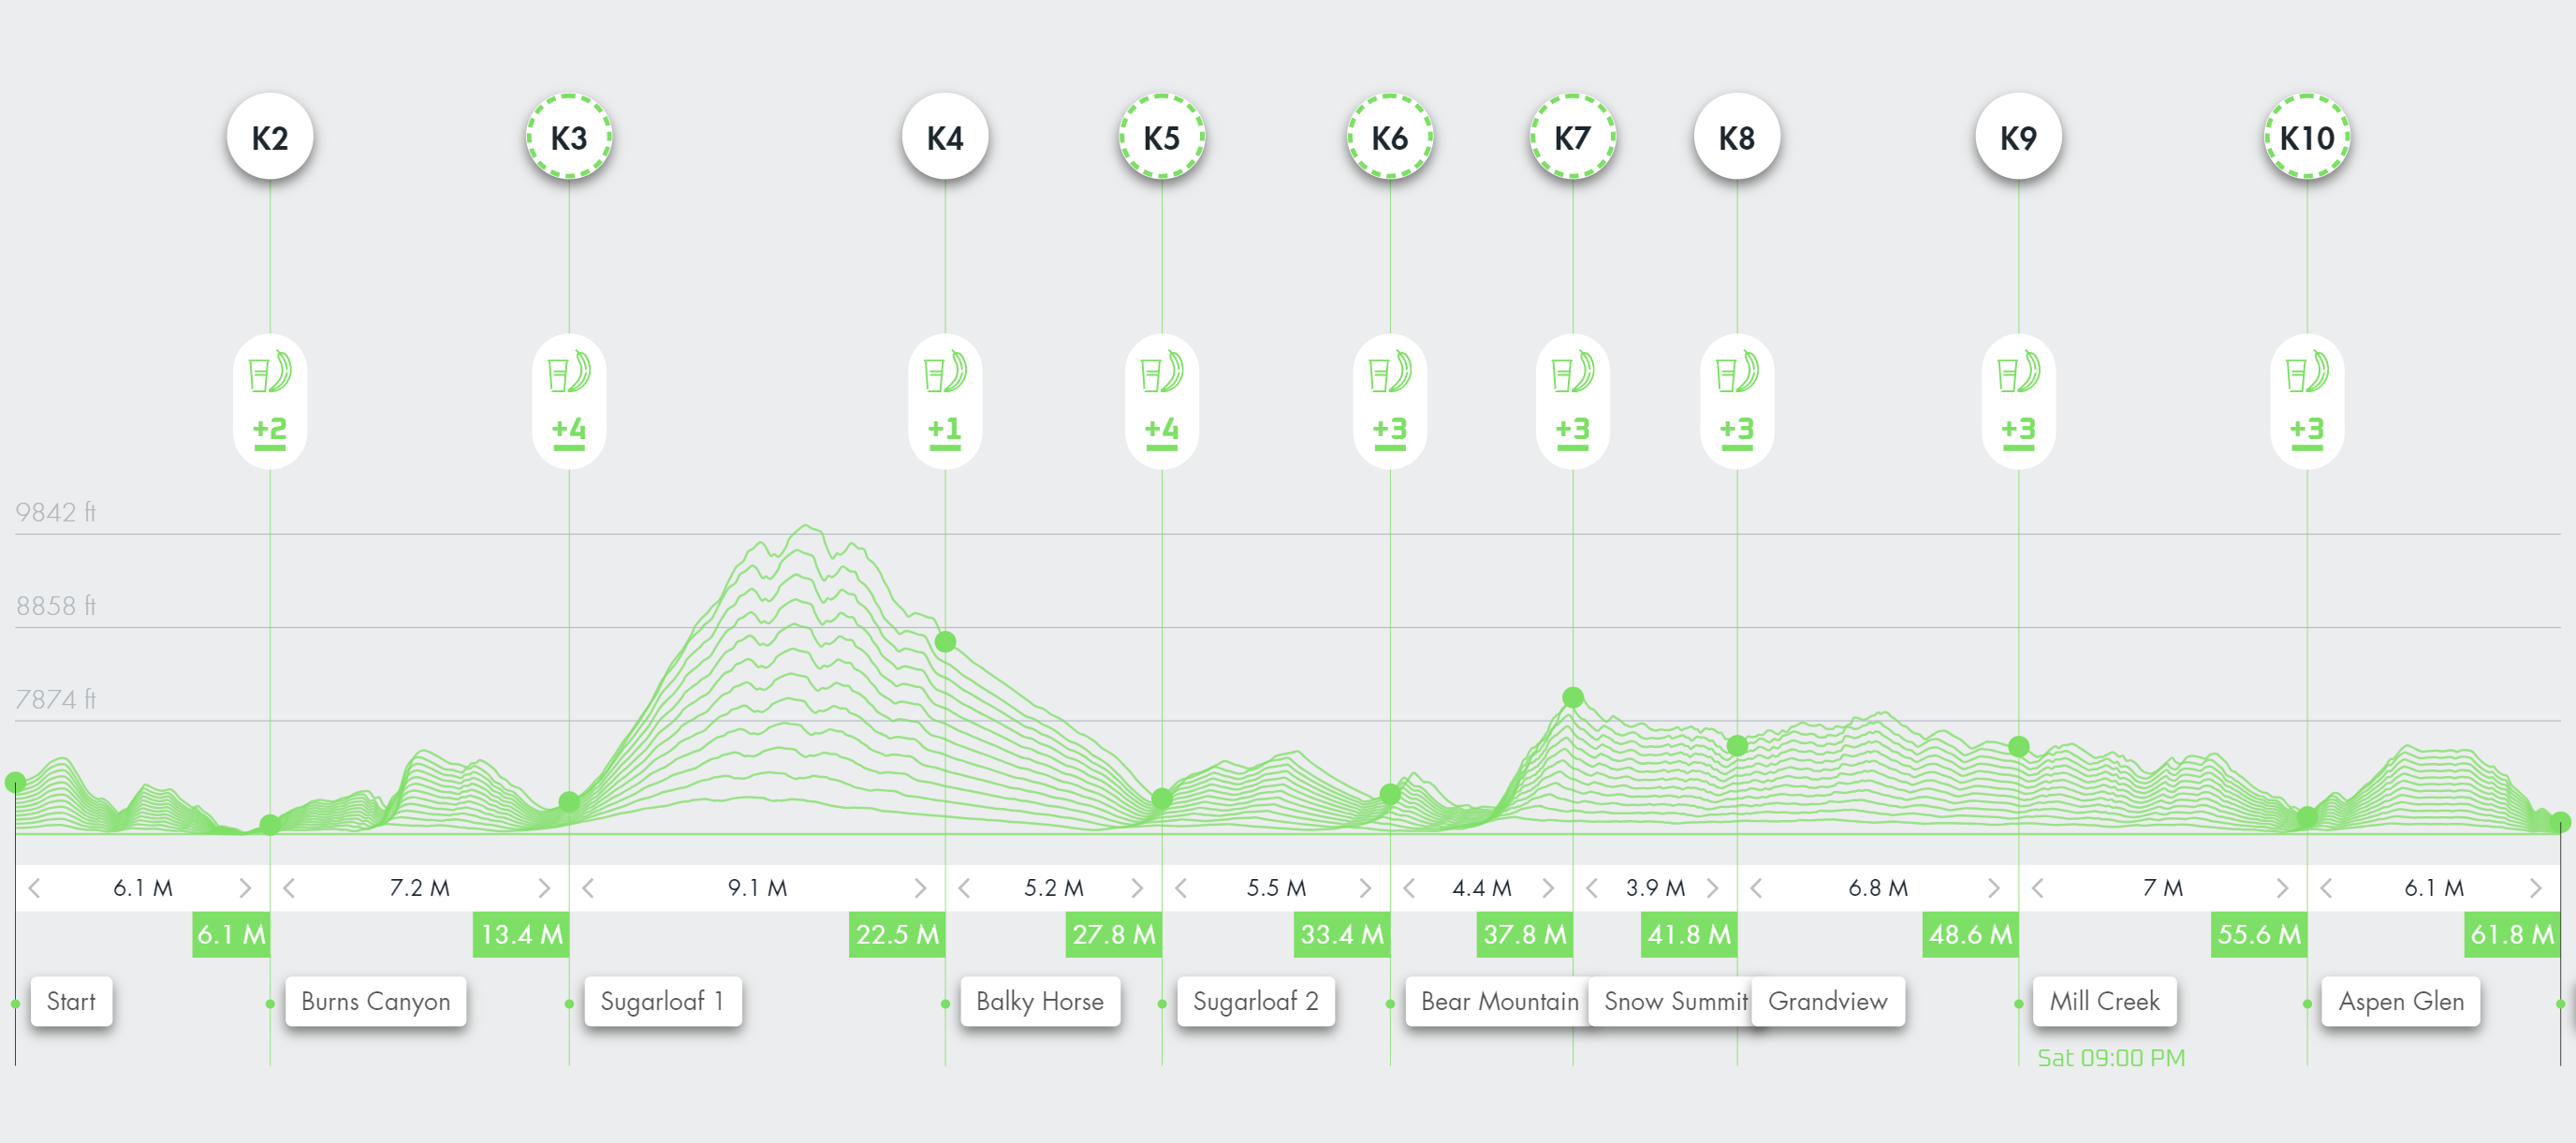The width and height of the screenshot is (2576, 1143).
Task: Click the left chevron of the 7 M segment
Action: (2038, 888)
